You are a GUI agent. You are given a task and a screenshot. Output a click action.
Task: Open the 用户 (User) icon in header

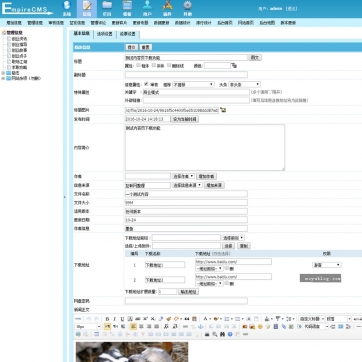tap(147, 8)
